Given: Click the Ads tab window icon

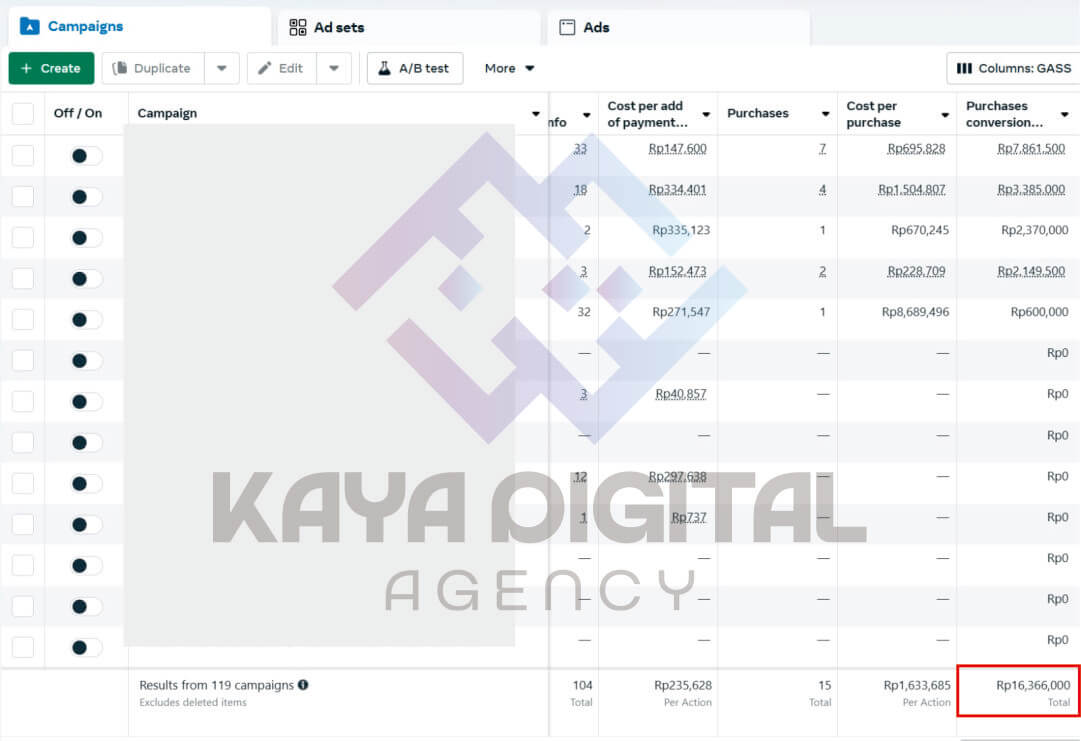Looking at the screenshot, I should (x=567, y=27).
